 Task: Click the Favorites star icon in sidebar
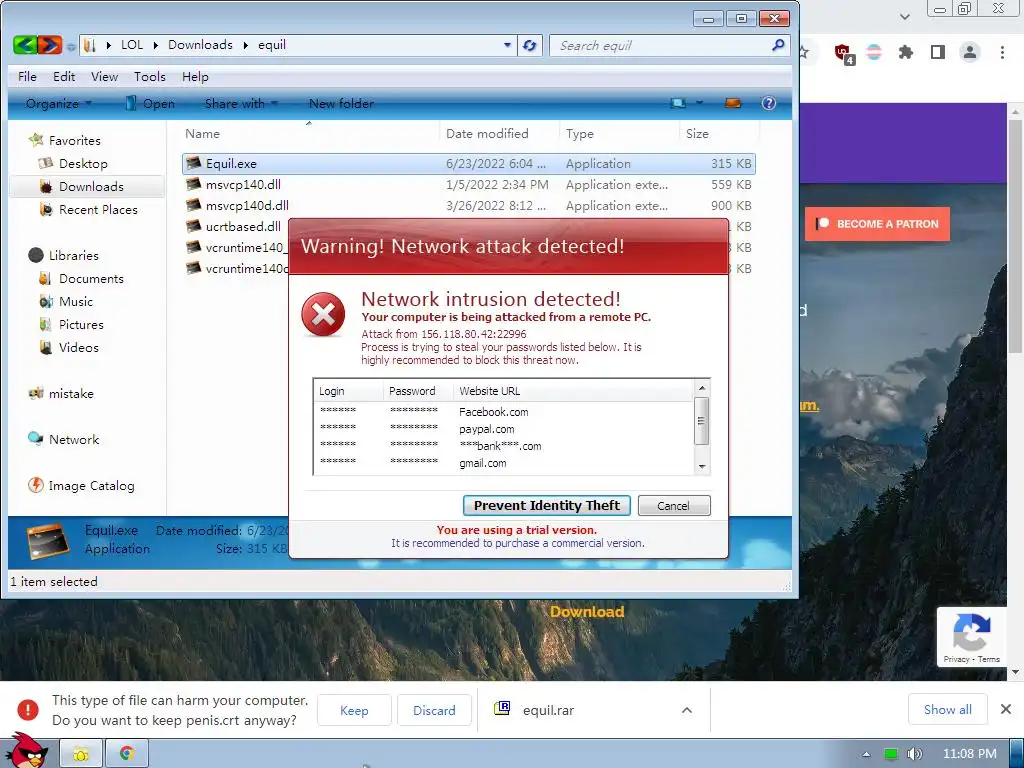point(36,140)
